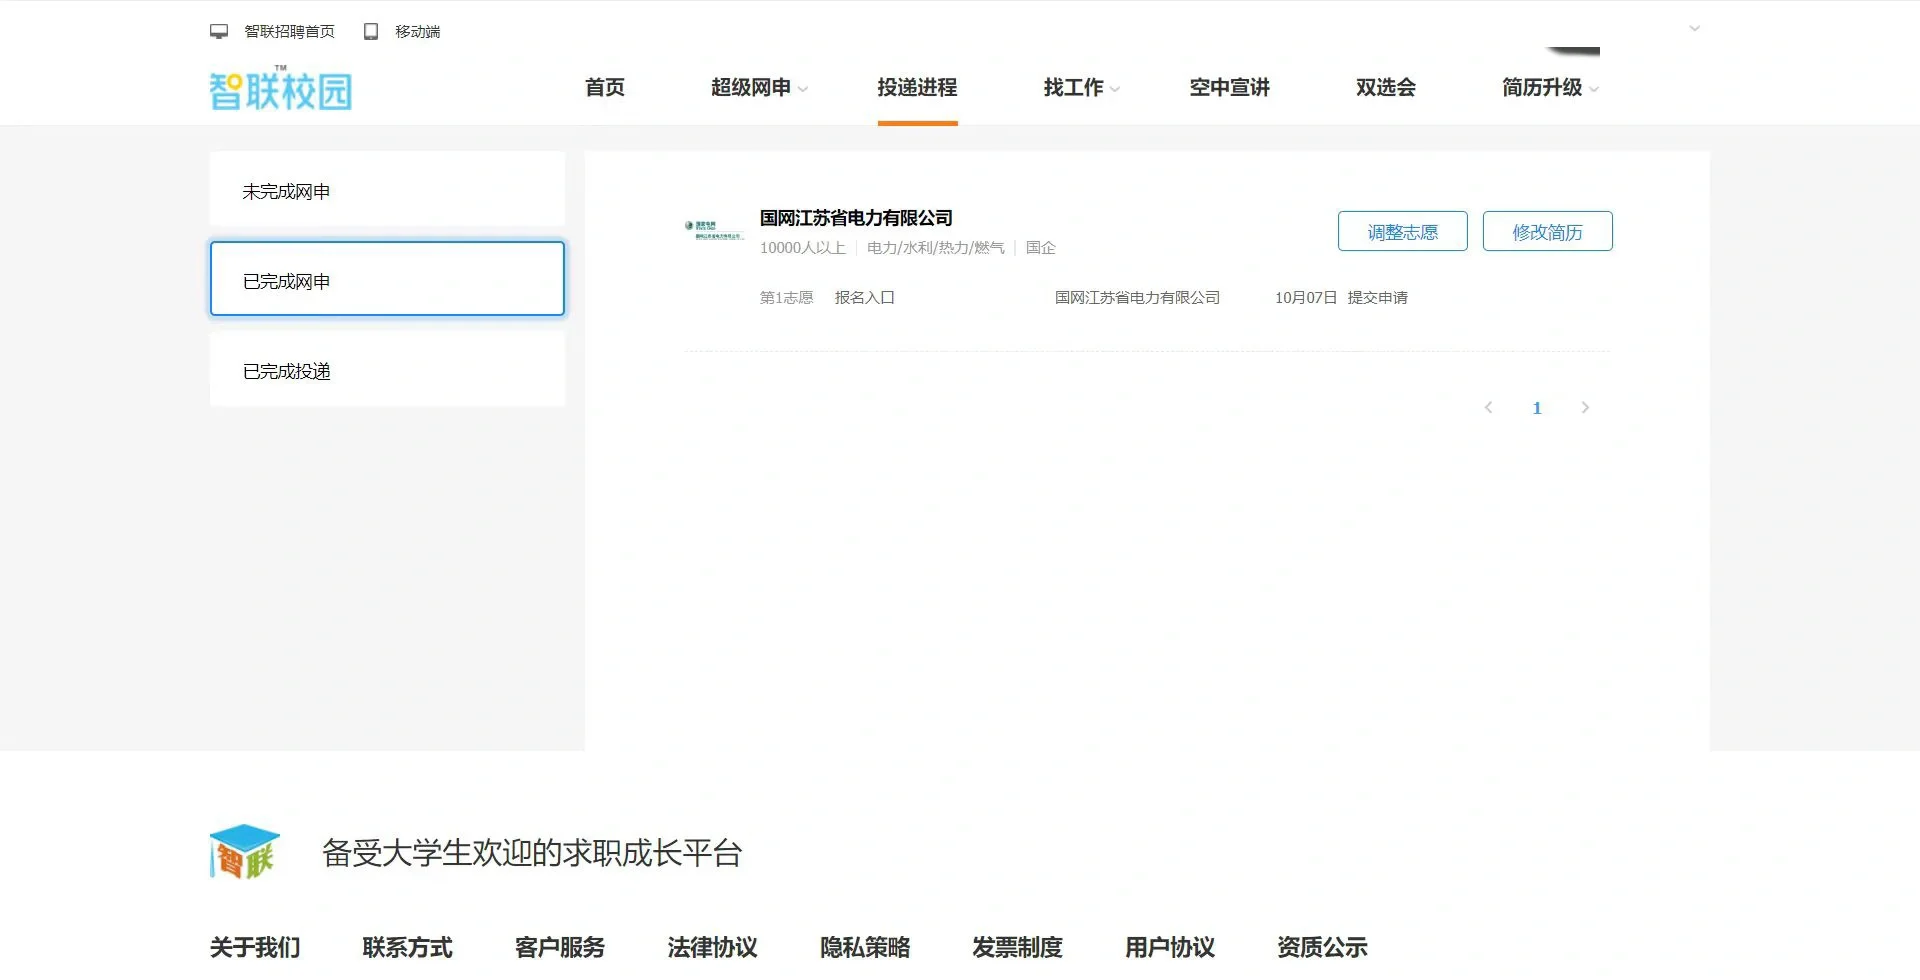Viewport: 1920px width, 980px height.
Task: Click the 报名入口 position text
Action: click(865, 298)
